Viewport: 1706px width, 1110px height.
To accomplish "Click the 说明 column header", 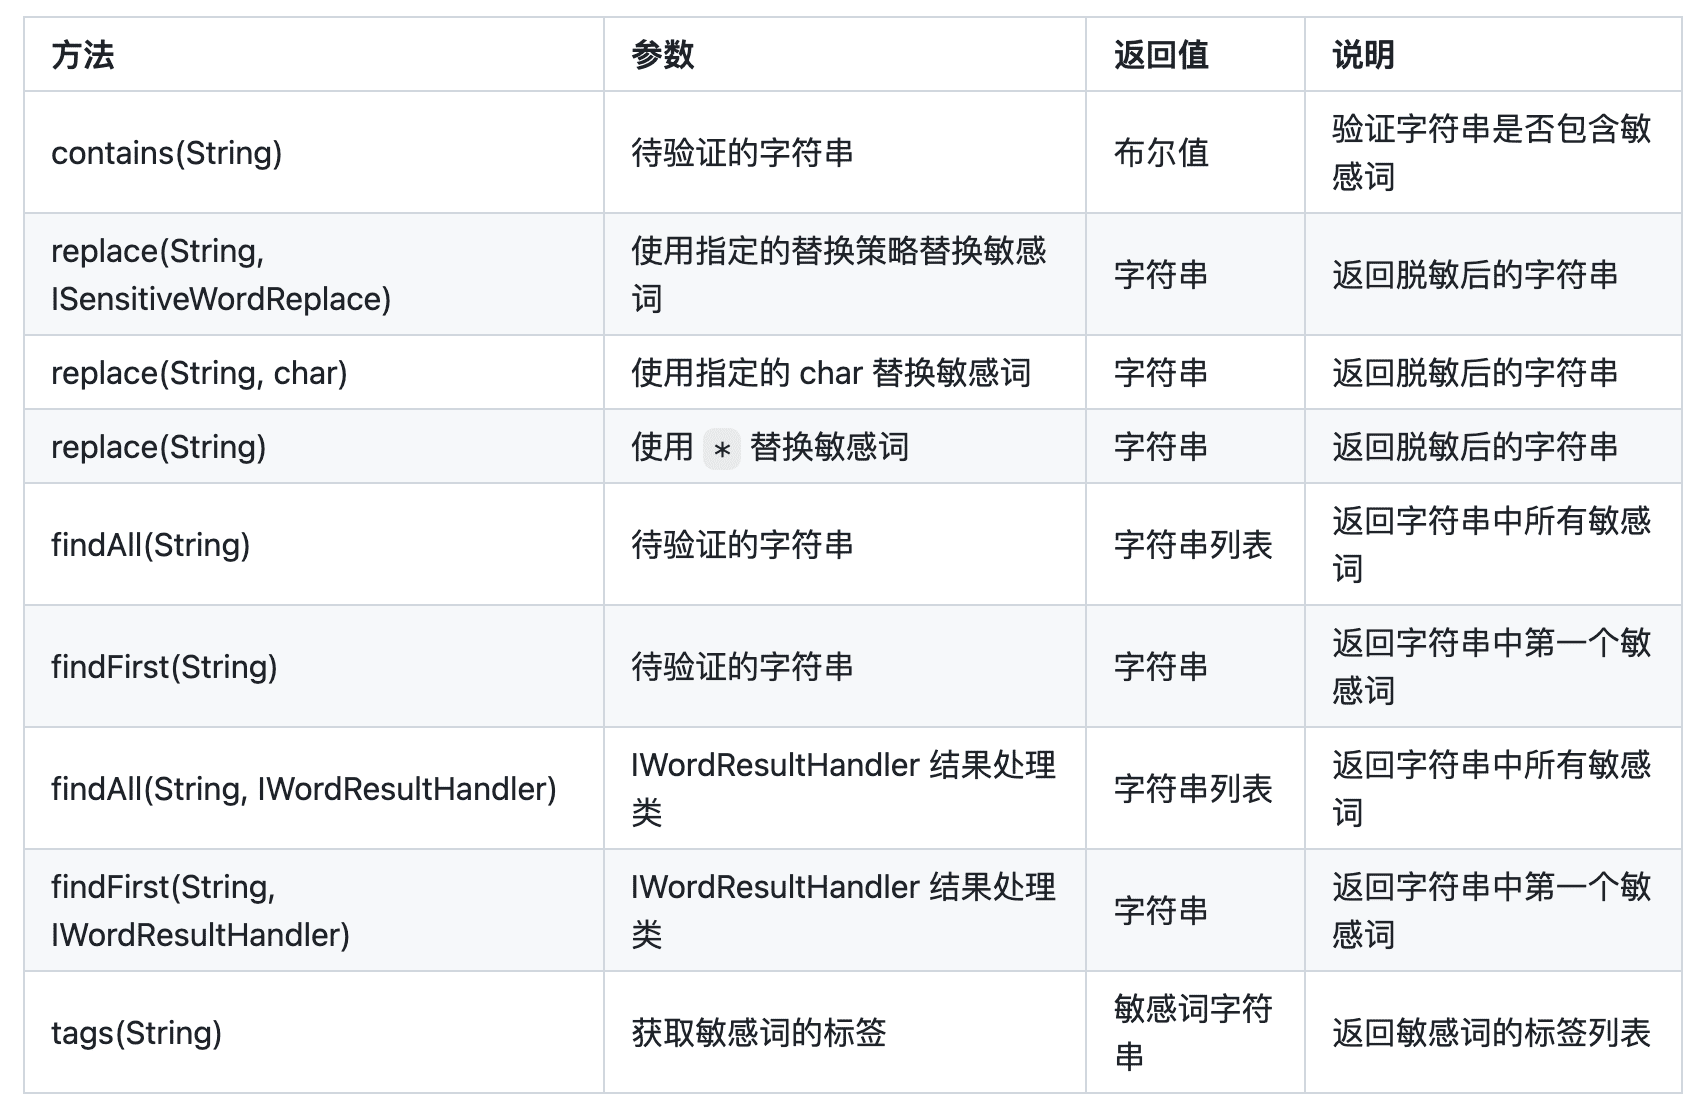I will click(x=1493, y=55).
